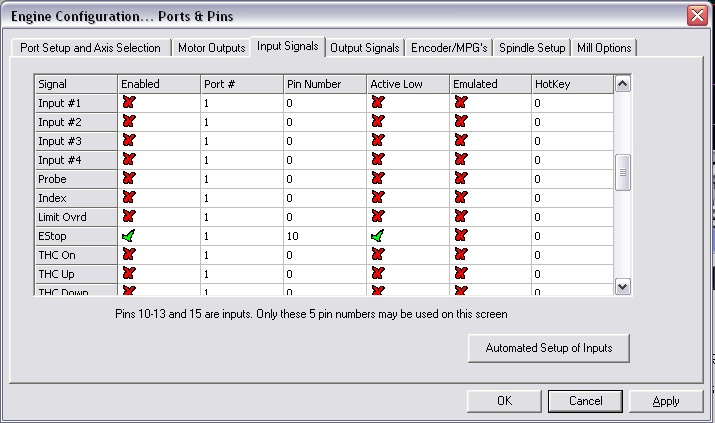Switch to the Motor Outputs tab

coord(210,48)
